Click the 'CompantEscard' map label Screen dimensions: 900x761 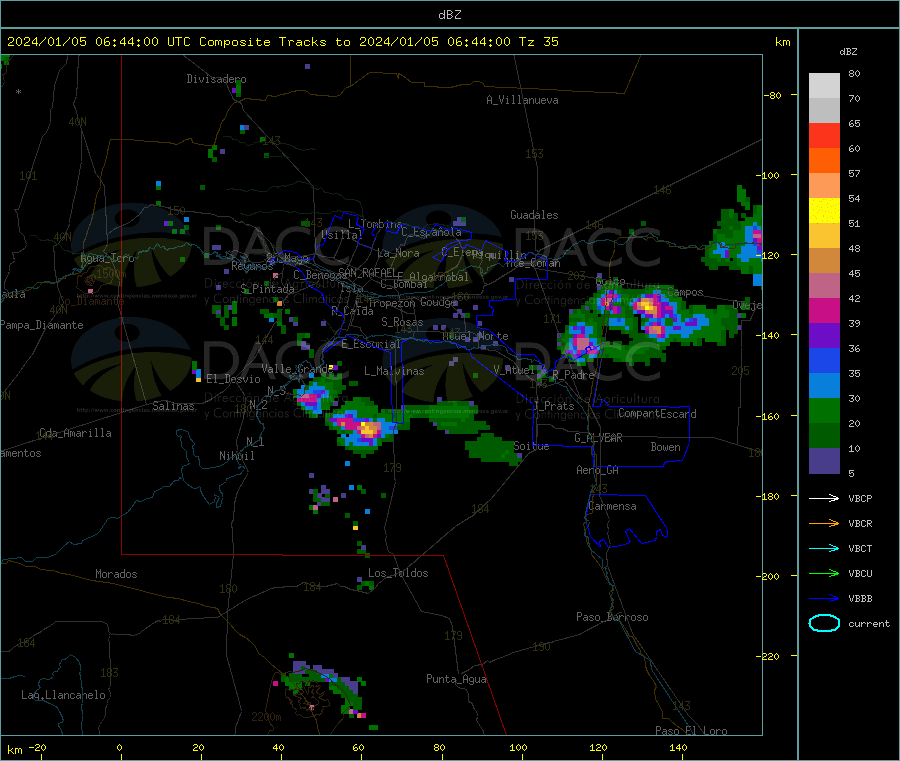657,414
